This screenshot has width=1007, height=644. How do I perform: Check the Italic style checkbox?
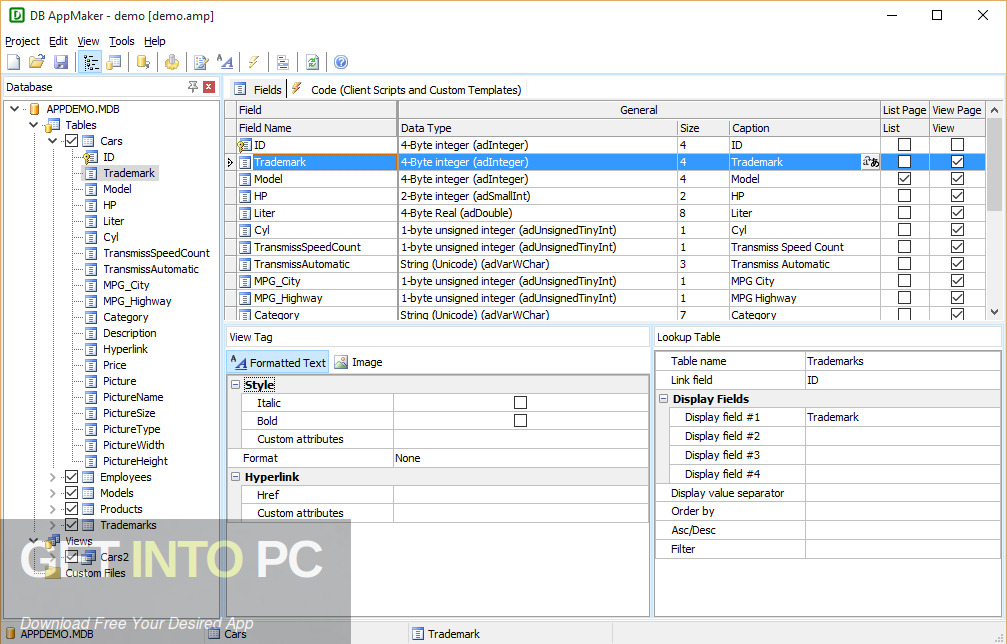[520, 403]
